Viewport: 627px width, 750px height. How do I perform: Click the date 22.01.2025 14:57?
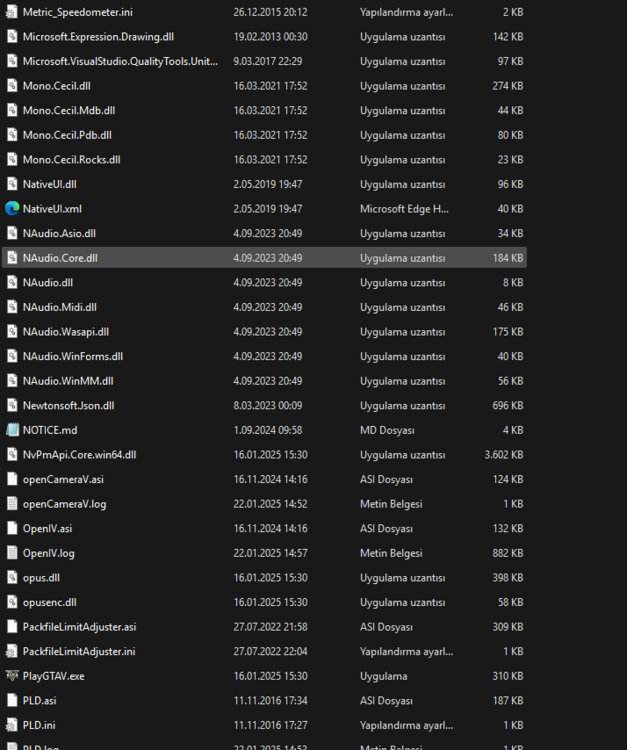270,553
